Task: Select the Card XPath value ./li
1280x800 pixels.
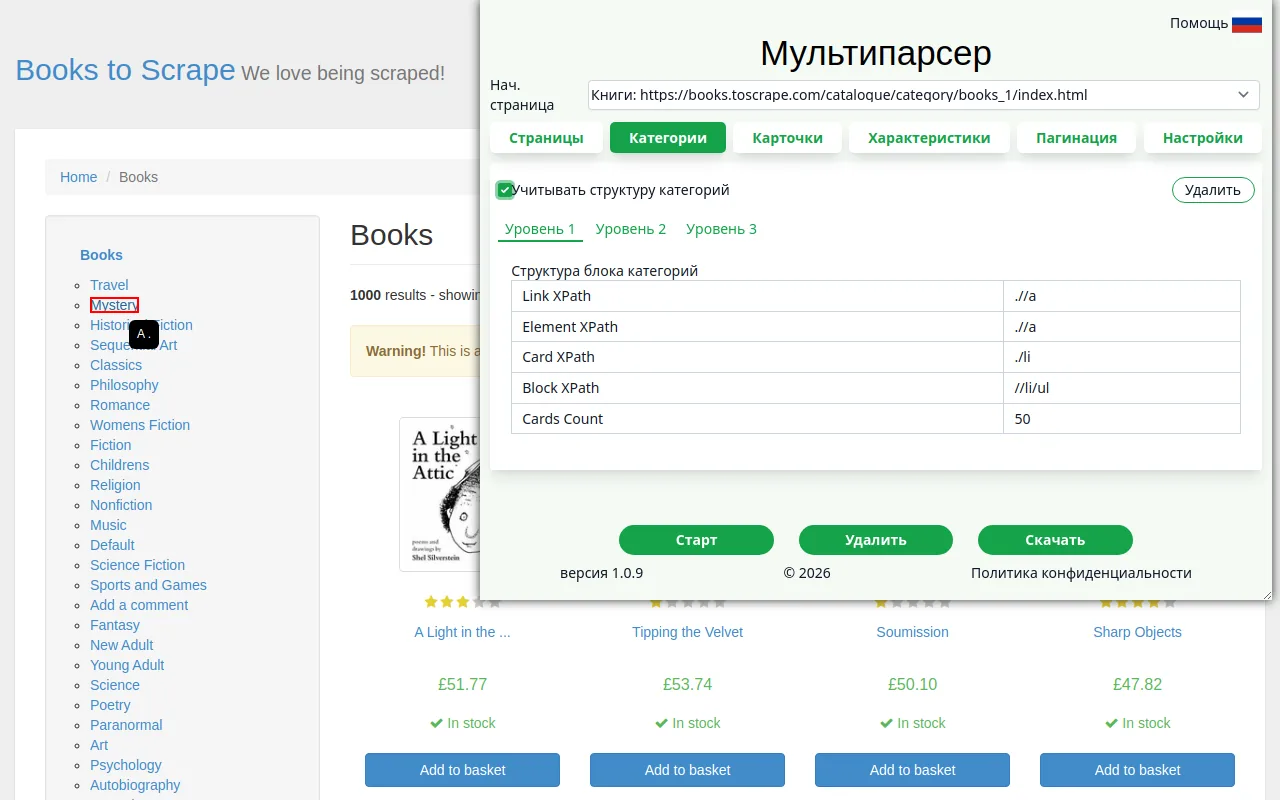Action: pos(1121,357)
